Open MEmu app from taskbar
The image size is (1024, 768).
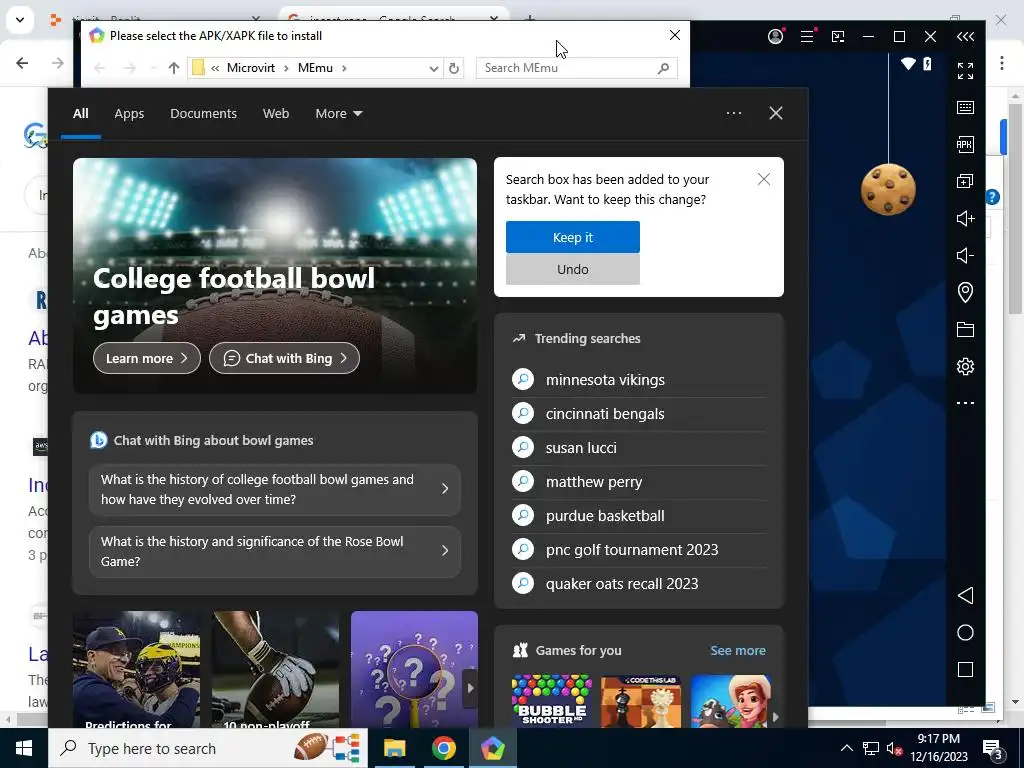(x=492, y=748)
